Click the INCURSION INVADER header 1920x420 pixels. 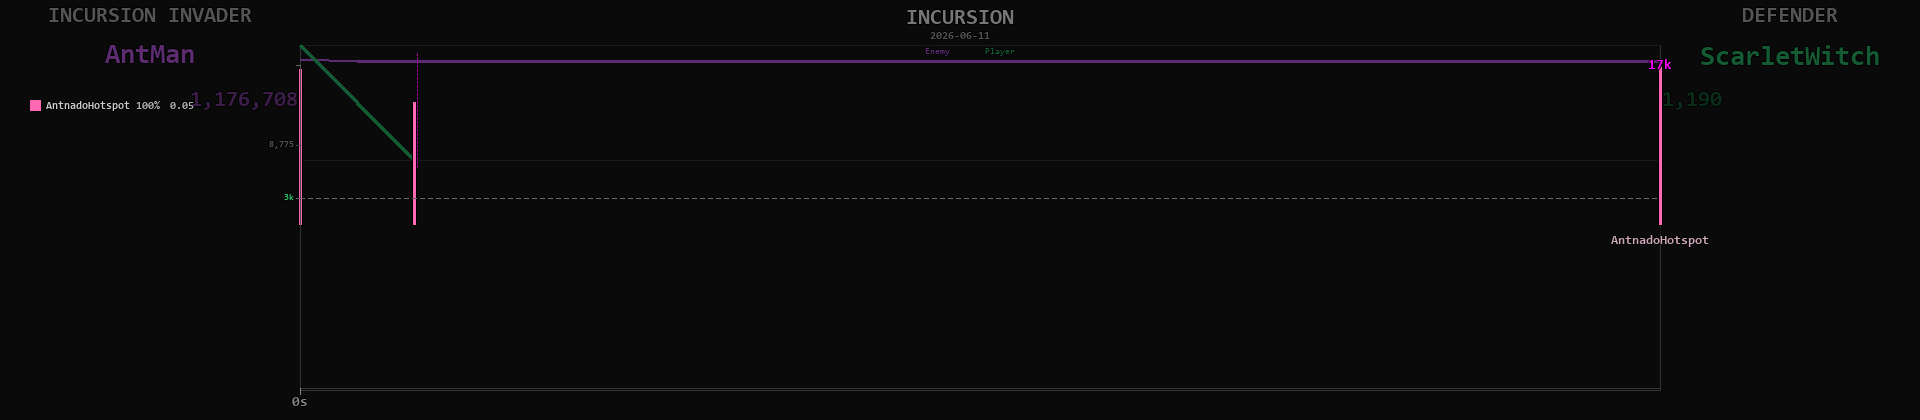click(x=150, y=16)
